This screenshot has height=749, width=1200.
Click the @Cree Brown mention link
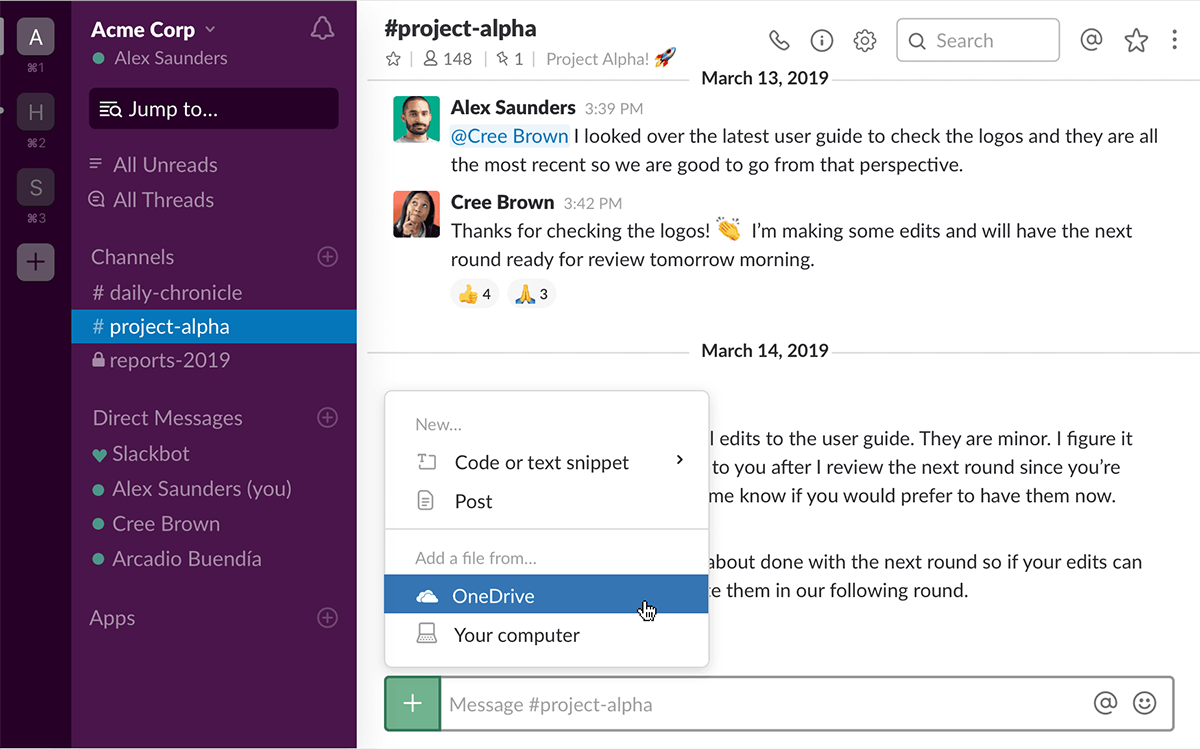(x=510, y=136)
